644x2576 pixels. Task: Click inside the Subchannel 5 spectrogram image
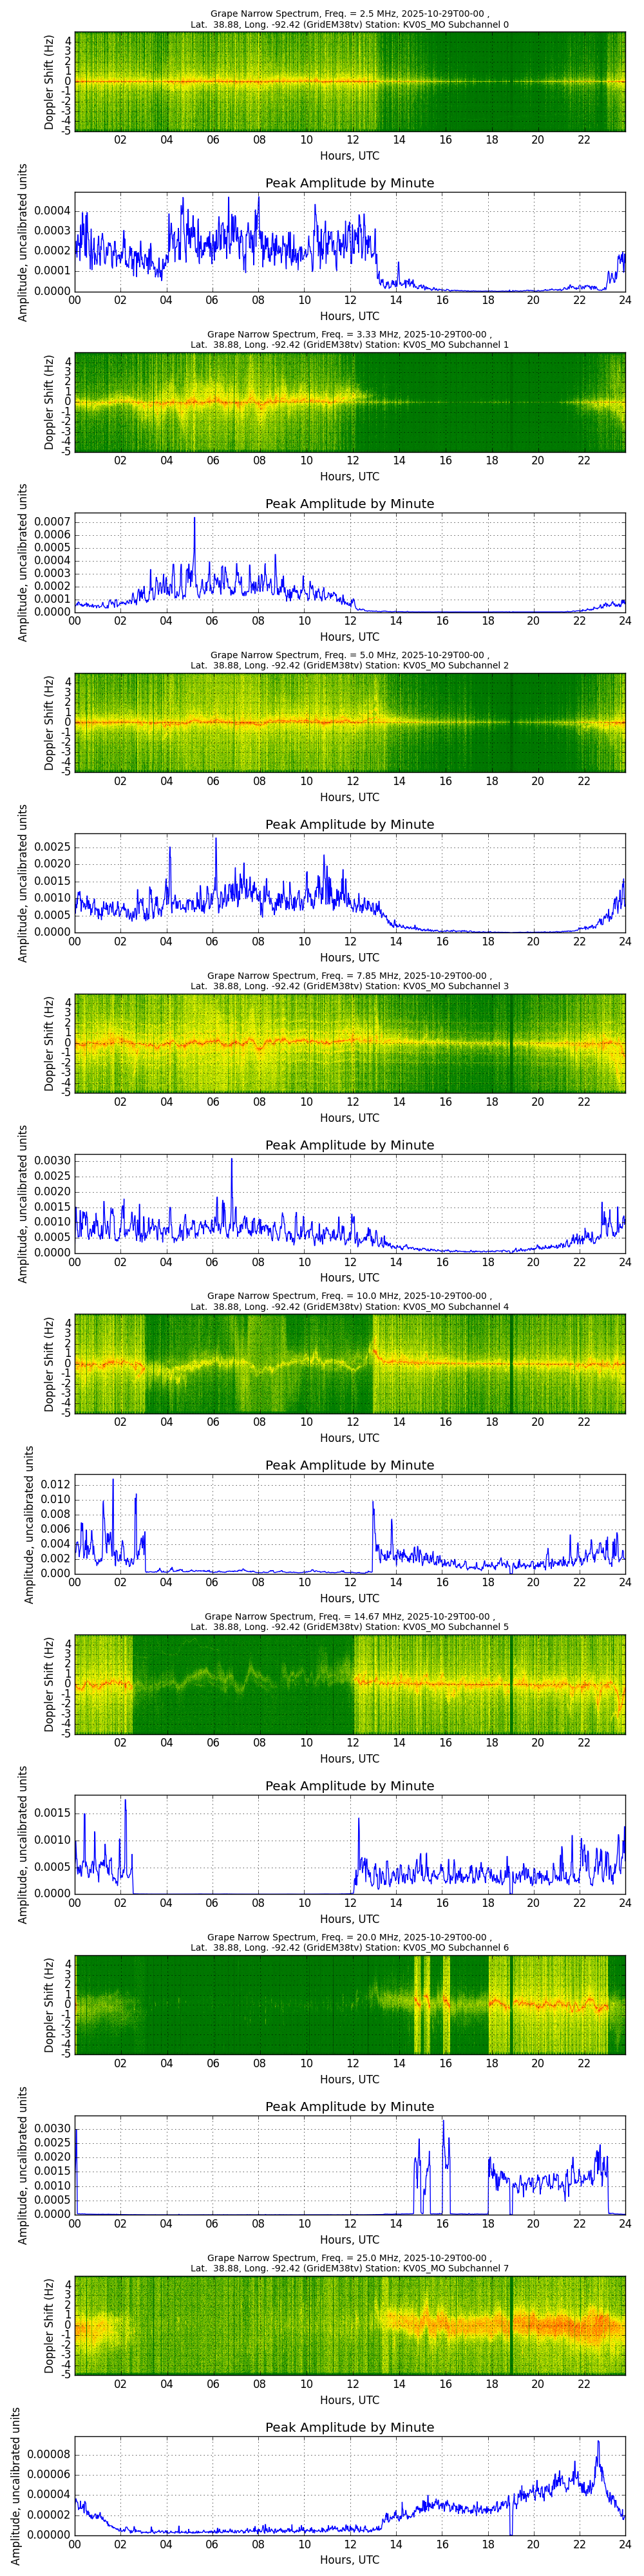click(x=350, y=1684)
